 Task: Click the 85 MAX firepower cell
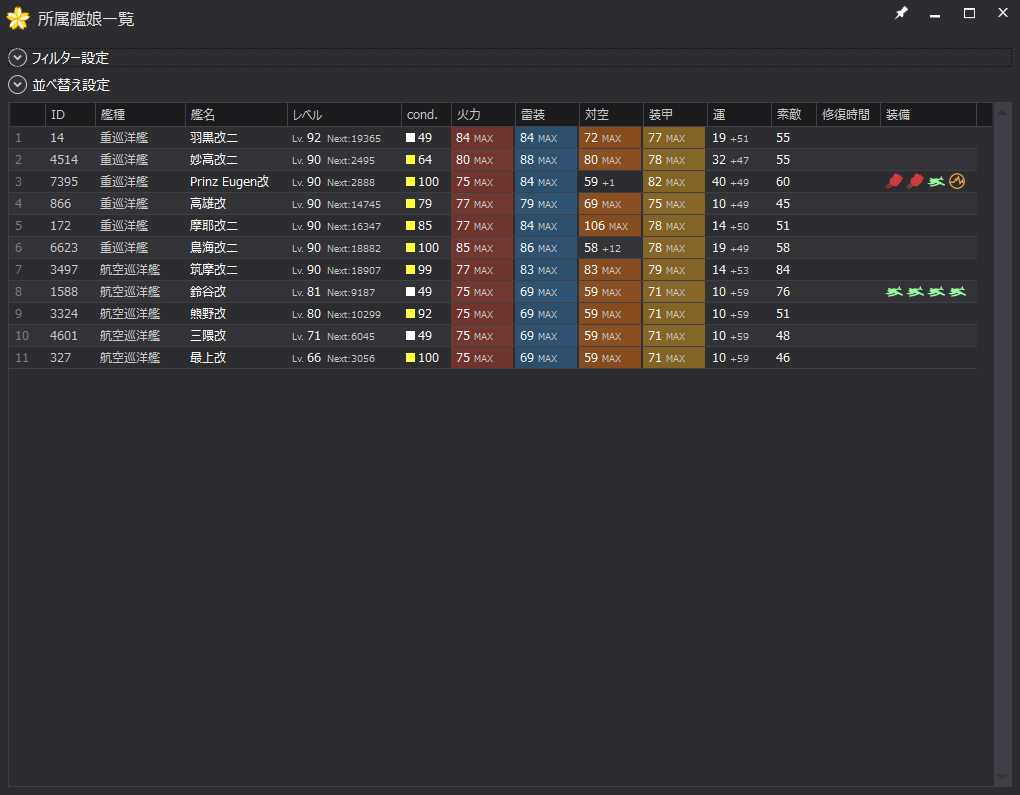pos(483,248)
